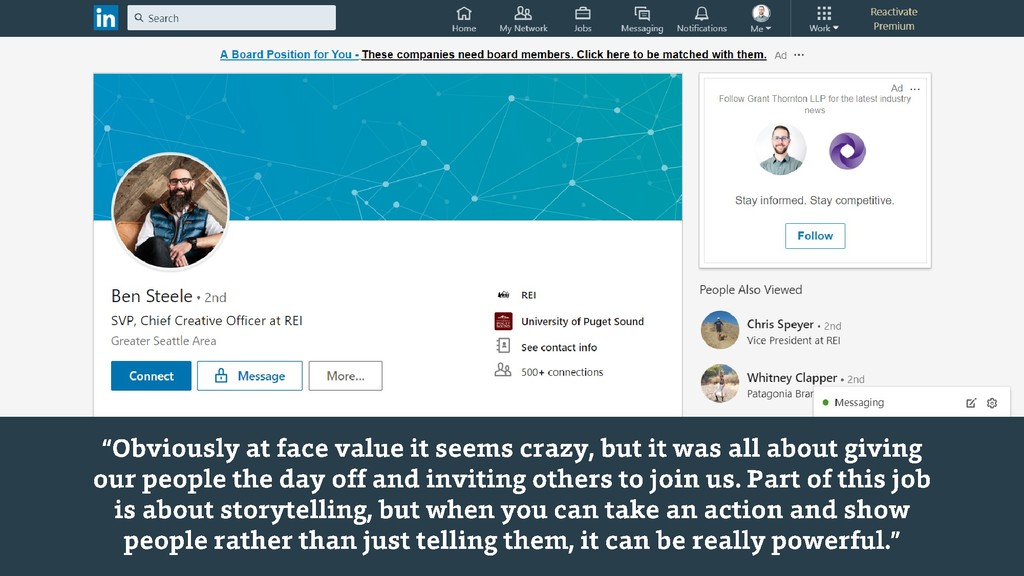Expand the Me profile menu
This screenshot has height=576, width=1024.
pyautogui.click(x=761, y=19)
